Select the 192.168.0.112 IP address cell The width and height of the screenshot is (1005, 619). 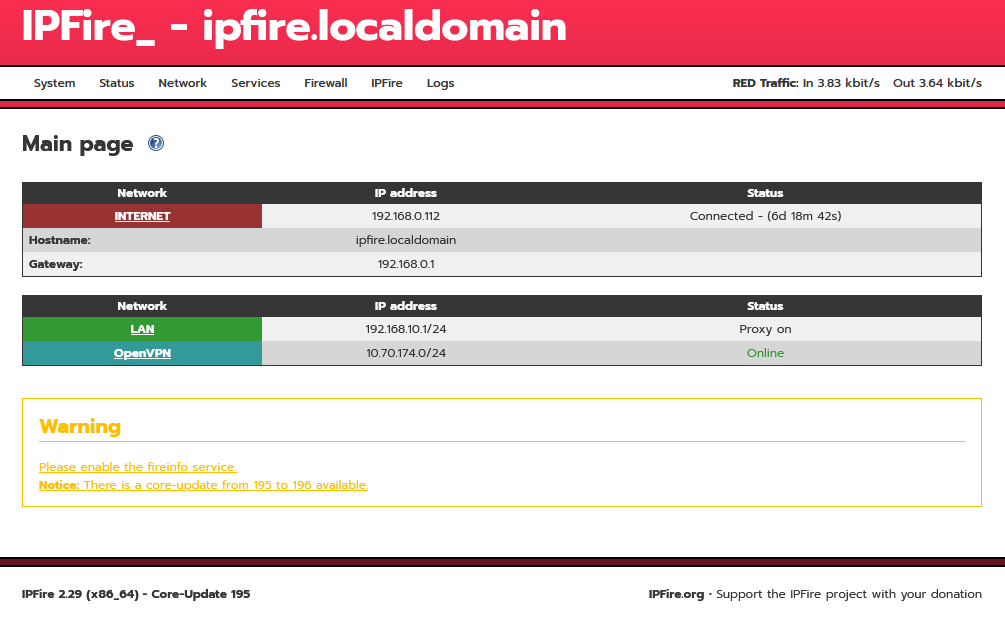pos(406,217)
